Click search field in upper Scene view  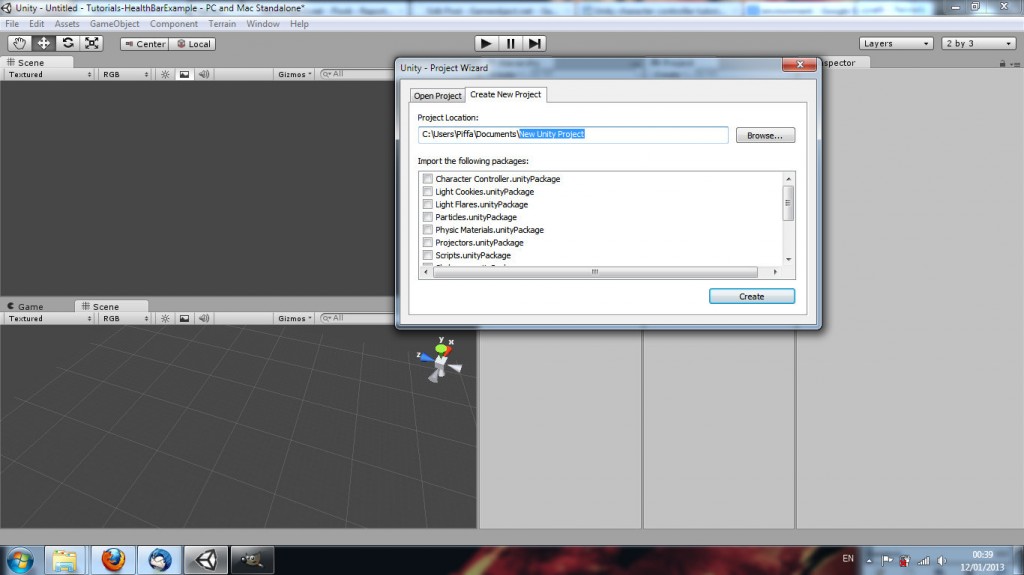pyautogui.click(x=357, y=74)
